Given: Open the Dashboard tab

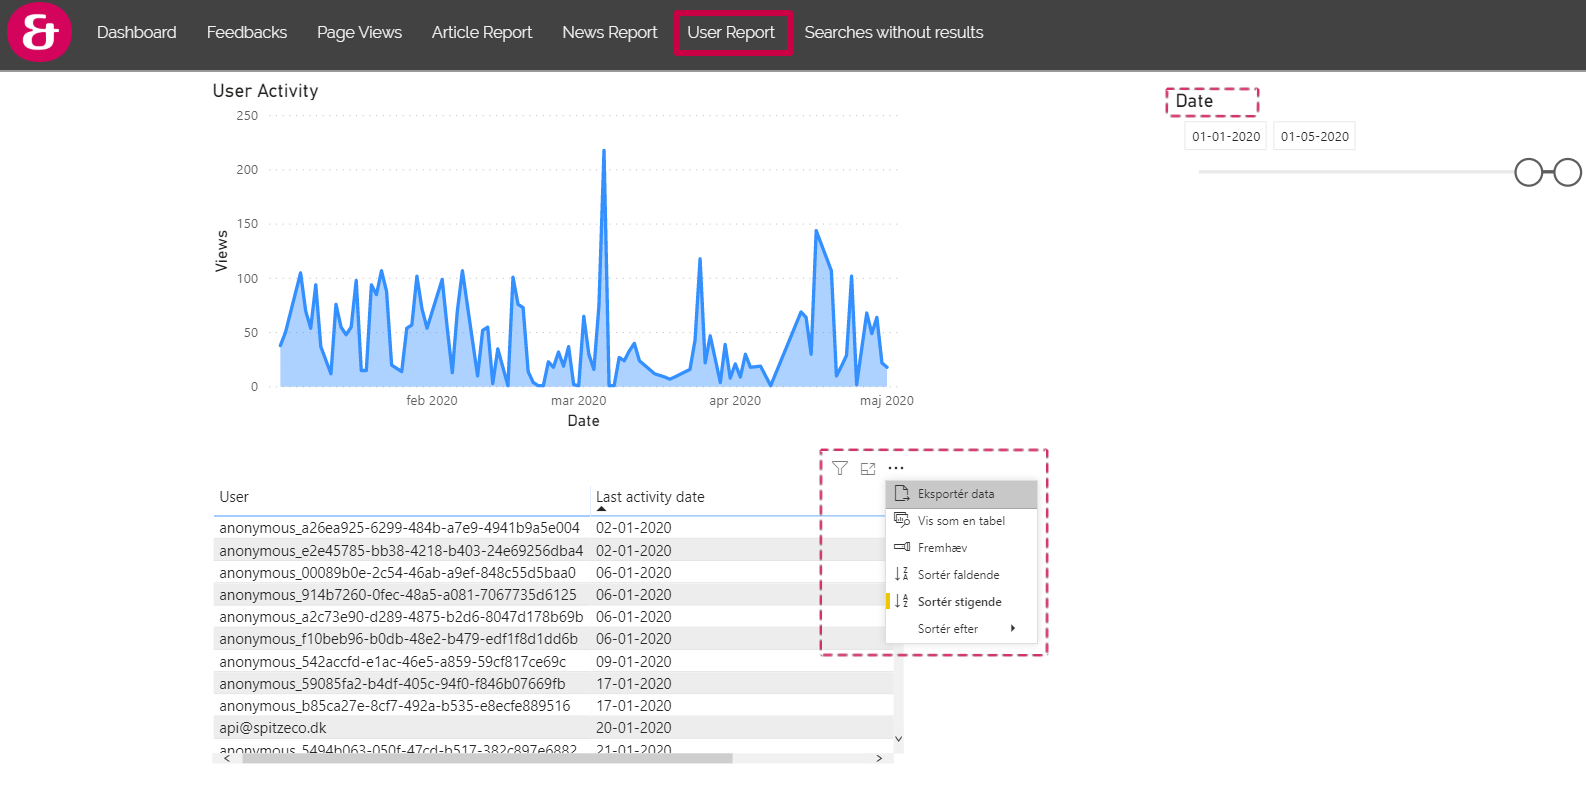Looking at the screenshot, I should pos(137,32).
